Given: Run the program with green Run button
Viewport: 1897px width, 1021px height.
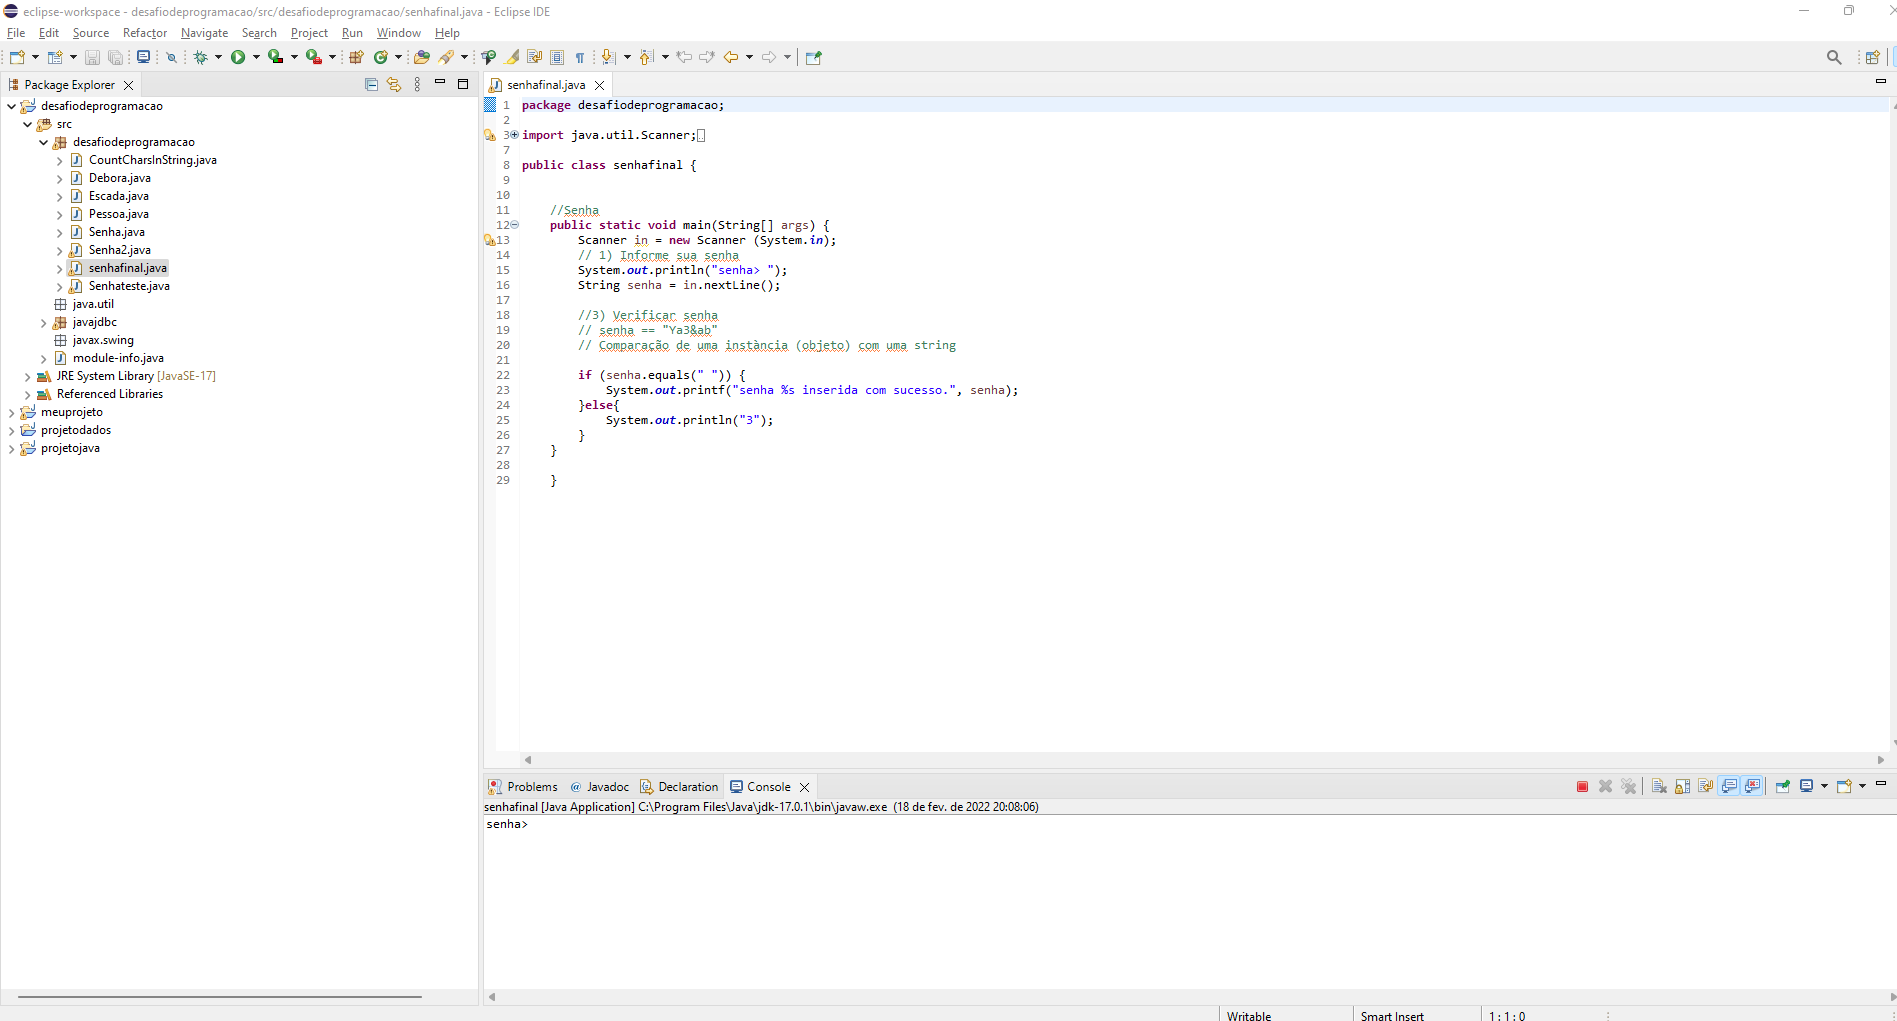Looking at the screenshot, I should coord(238,57).
